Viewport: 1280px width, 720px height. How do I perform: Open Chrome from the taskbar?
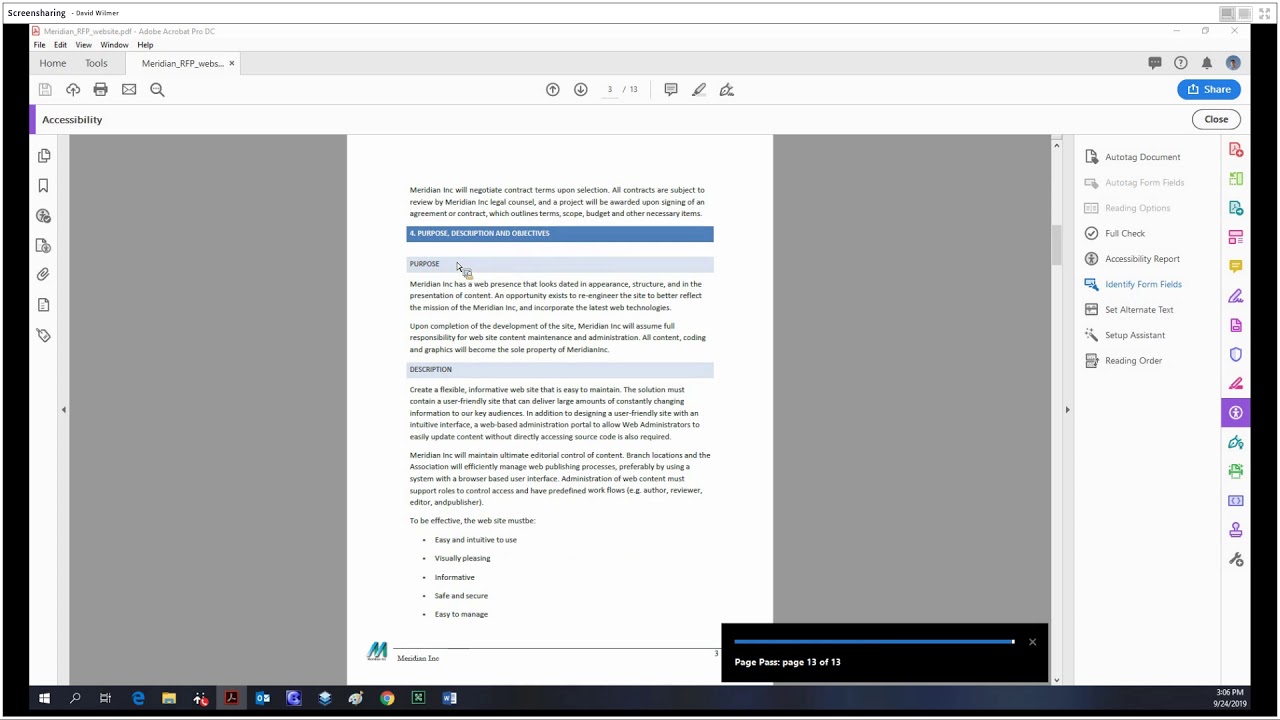click(x=387, y=698)
